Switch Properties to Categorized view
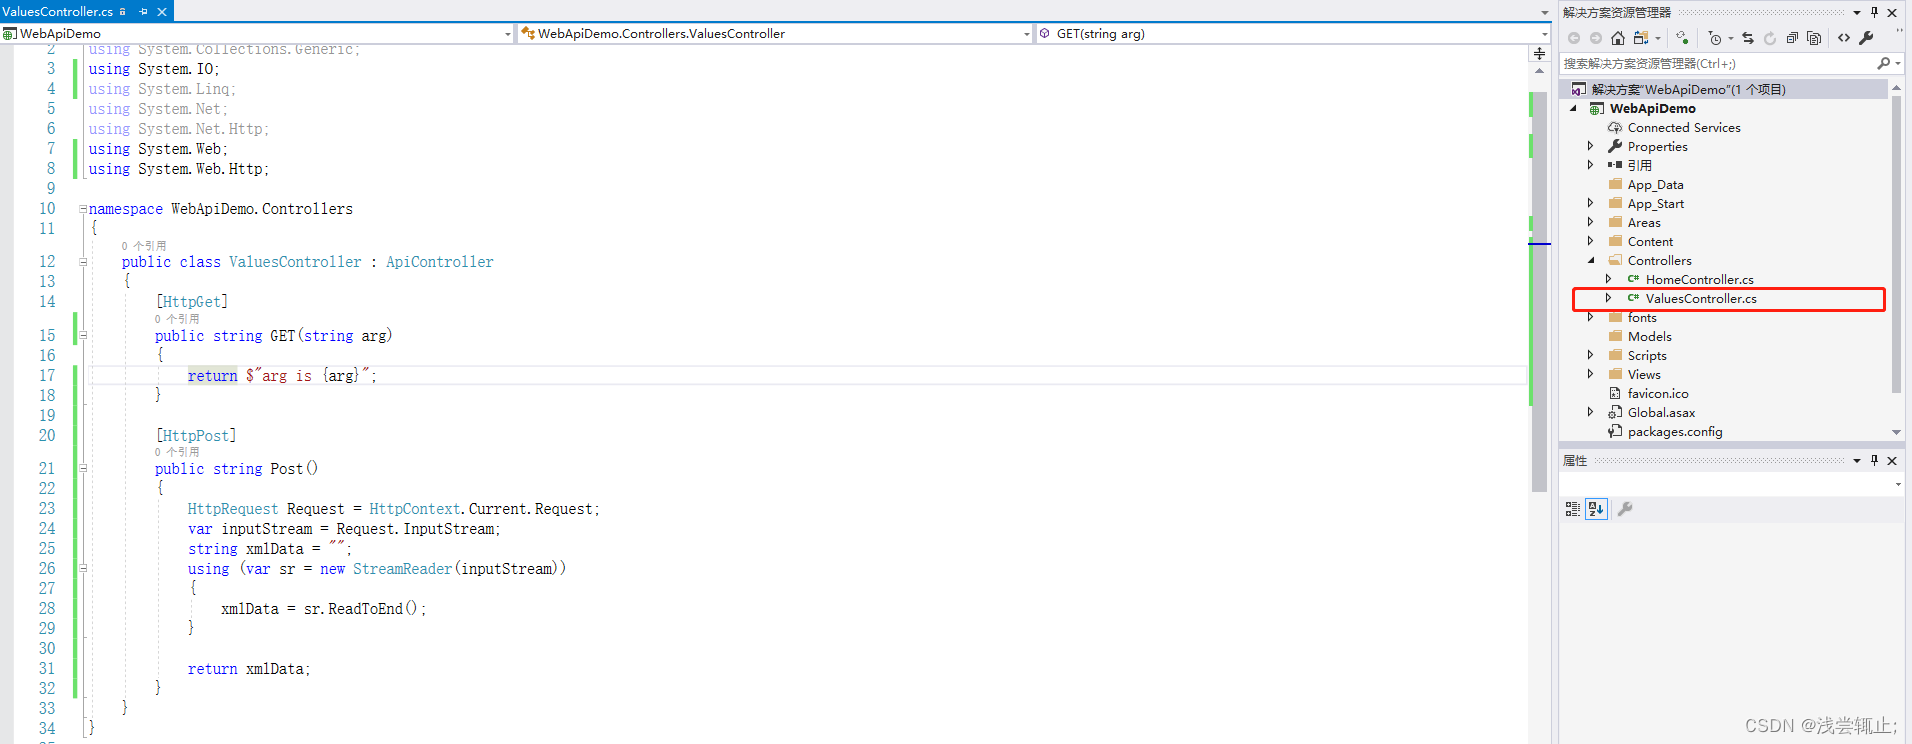1912x744 pixels. [x=1573, y=509]
